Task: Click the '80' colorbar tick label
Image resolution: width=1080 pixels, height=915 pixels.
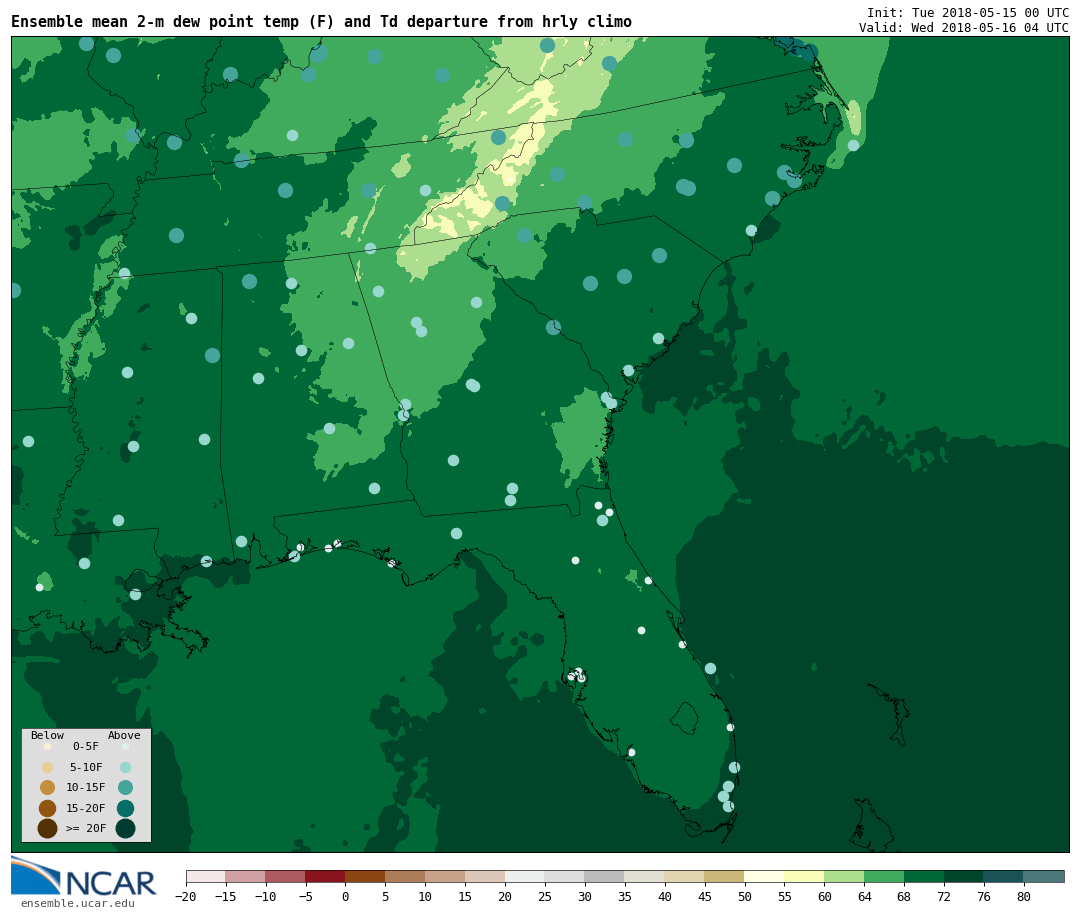Action: point(1024,896)
